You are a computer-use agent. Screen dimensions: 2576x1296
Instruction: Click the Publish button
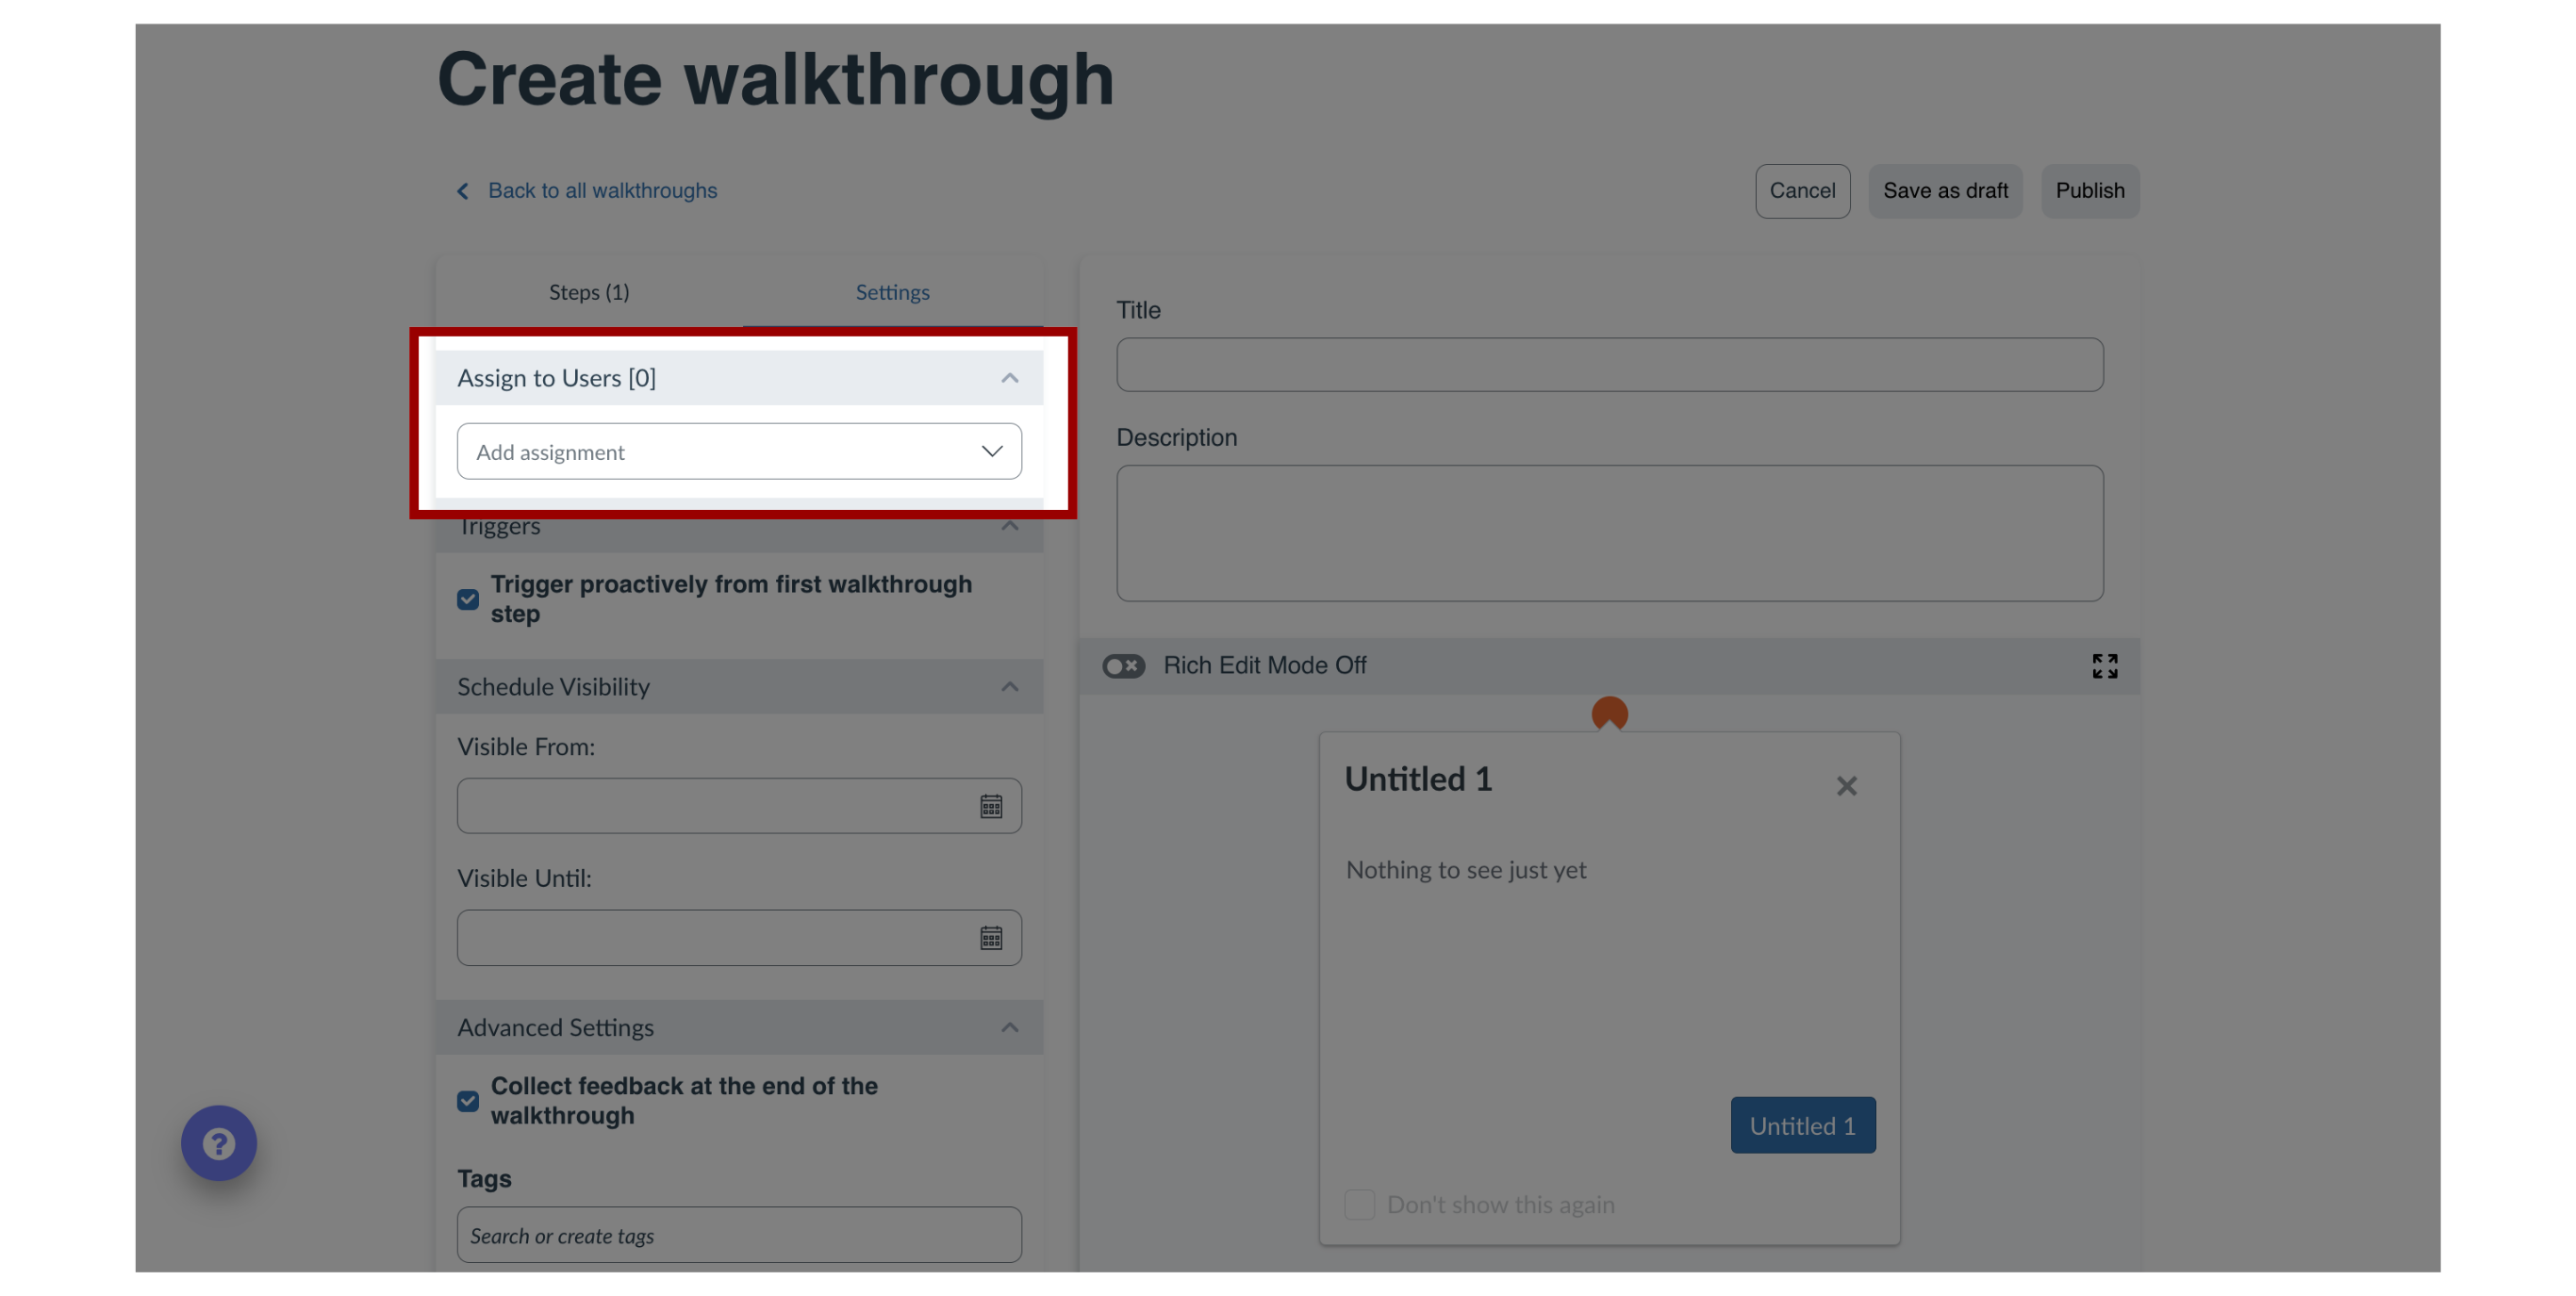tap(2089, 190)
